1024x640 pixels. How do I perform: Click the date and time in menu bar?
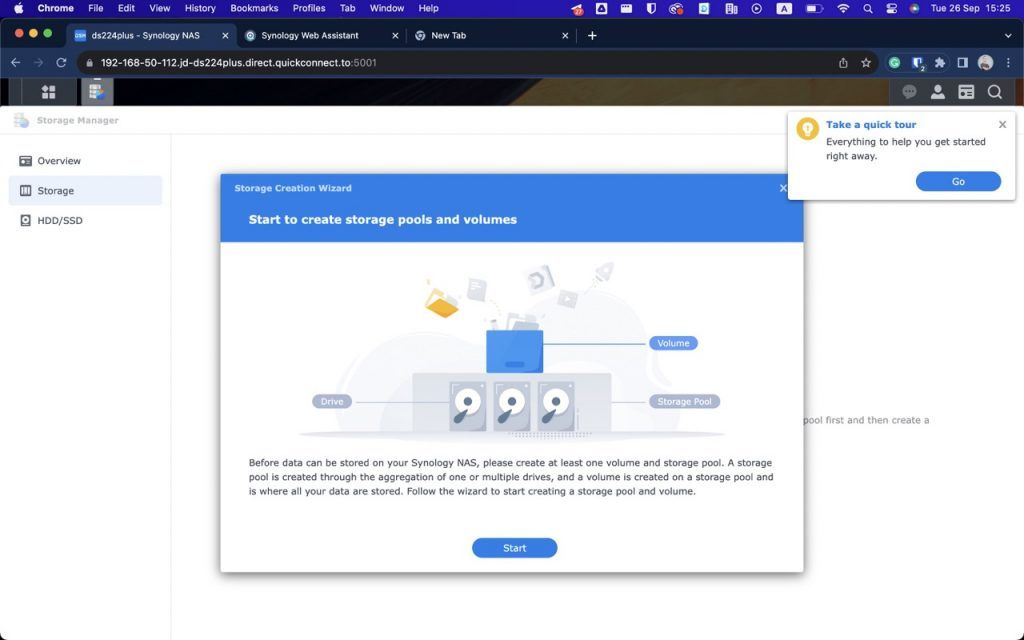(x=970, y=8)
